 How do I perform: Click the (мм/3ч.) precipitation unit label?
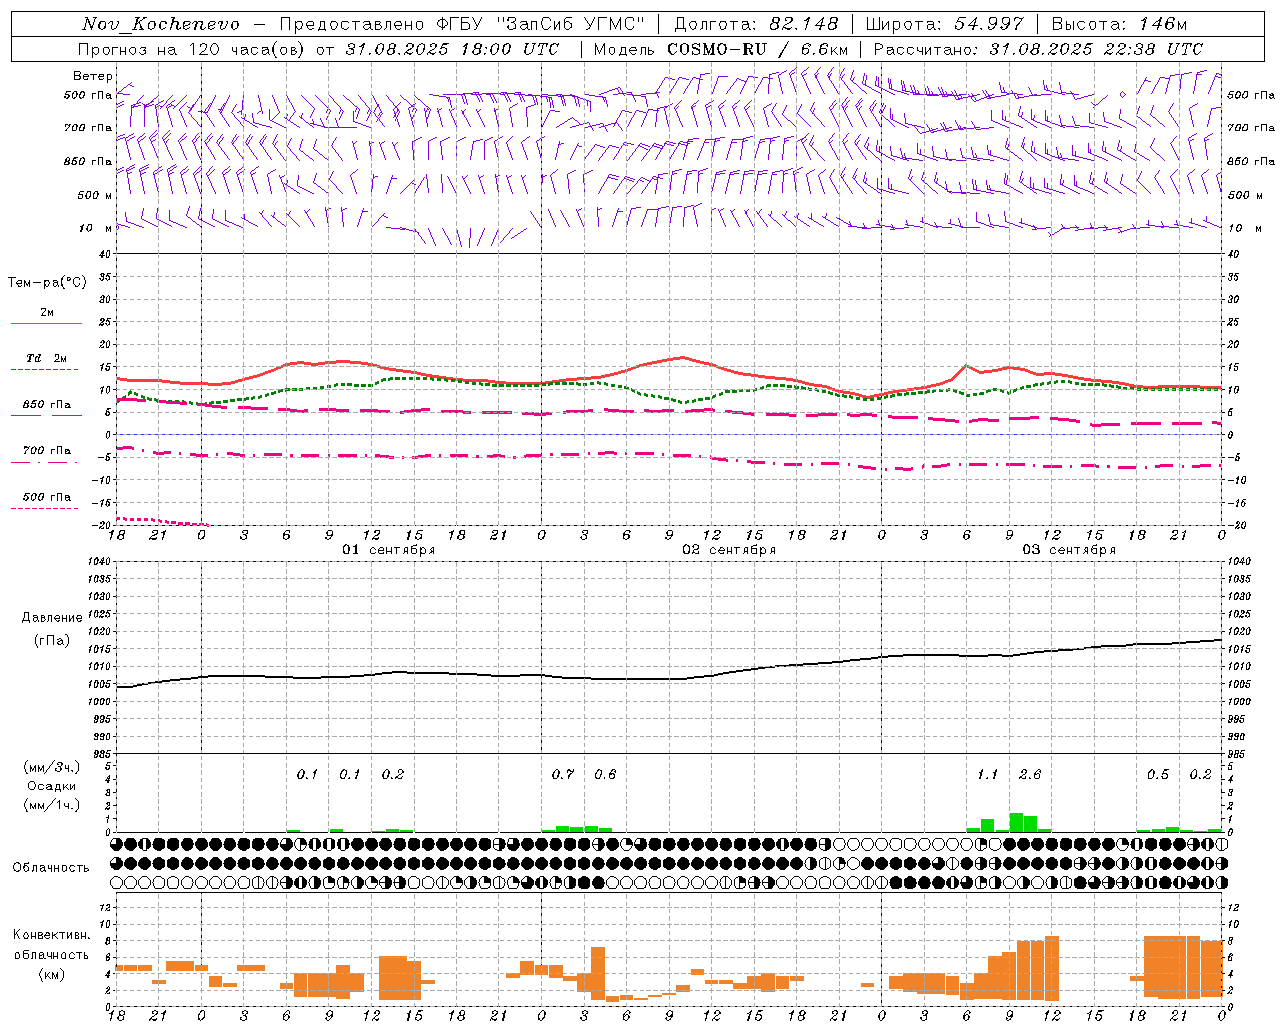[x=52, y=767]
